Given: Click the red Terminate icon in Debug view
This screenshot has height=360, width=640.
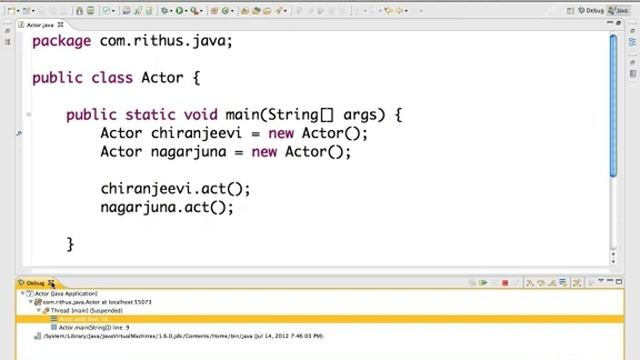Looking at the screenshot, I should [505, 282].
